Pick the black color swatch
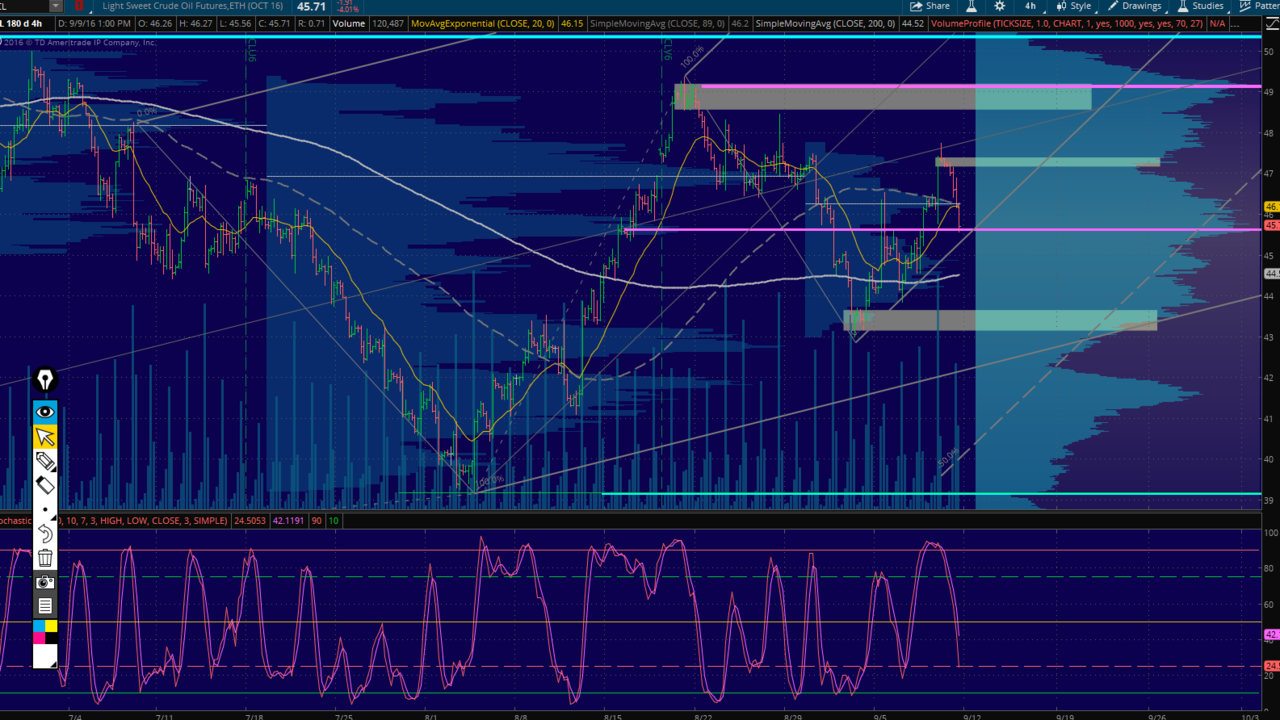 [x=51, y=638]
